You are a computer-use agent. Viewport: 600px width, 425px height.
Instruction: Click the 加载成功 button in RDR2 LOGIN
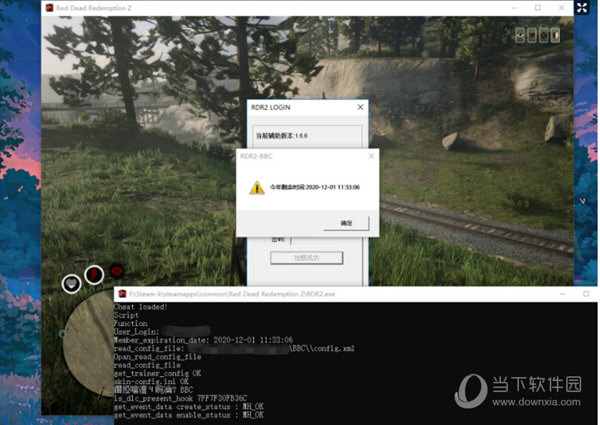(307, 258)
